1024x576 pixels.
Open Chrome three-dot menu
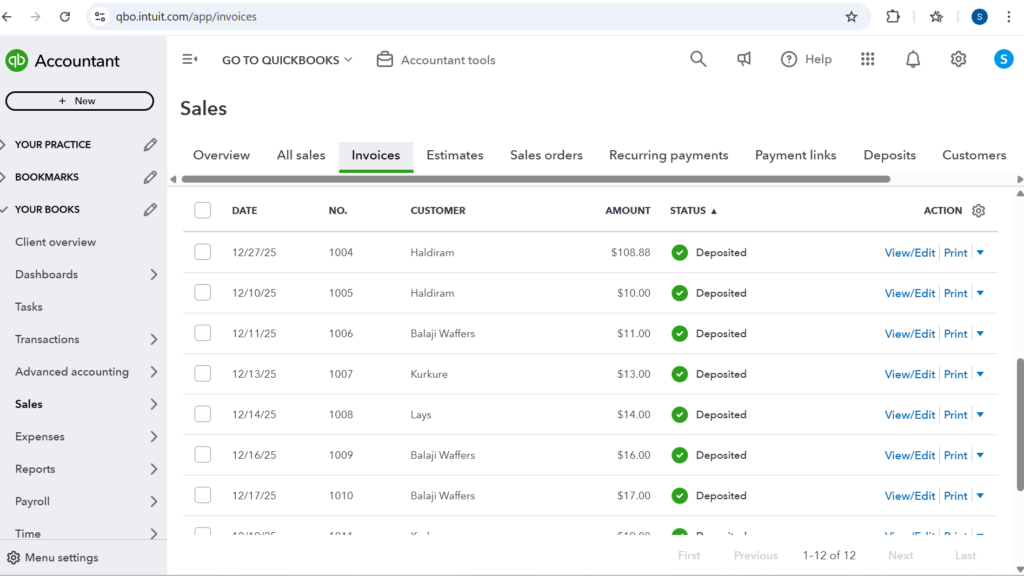[x=1009, y=16]
